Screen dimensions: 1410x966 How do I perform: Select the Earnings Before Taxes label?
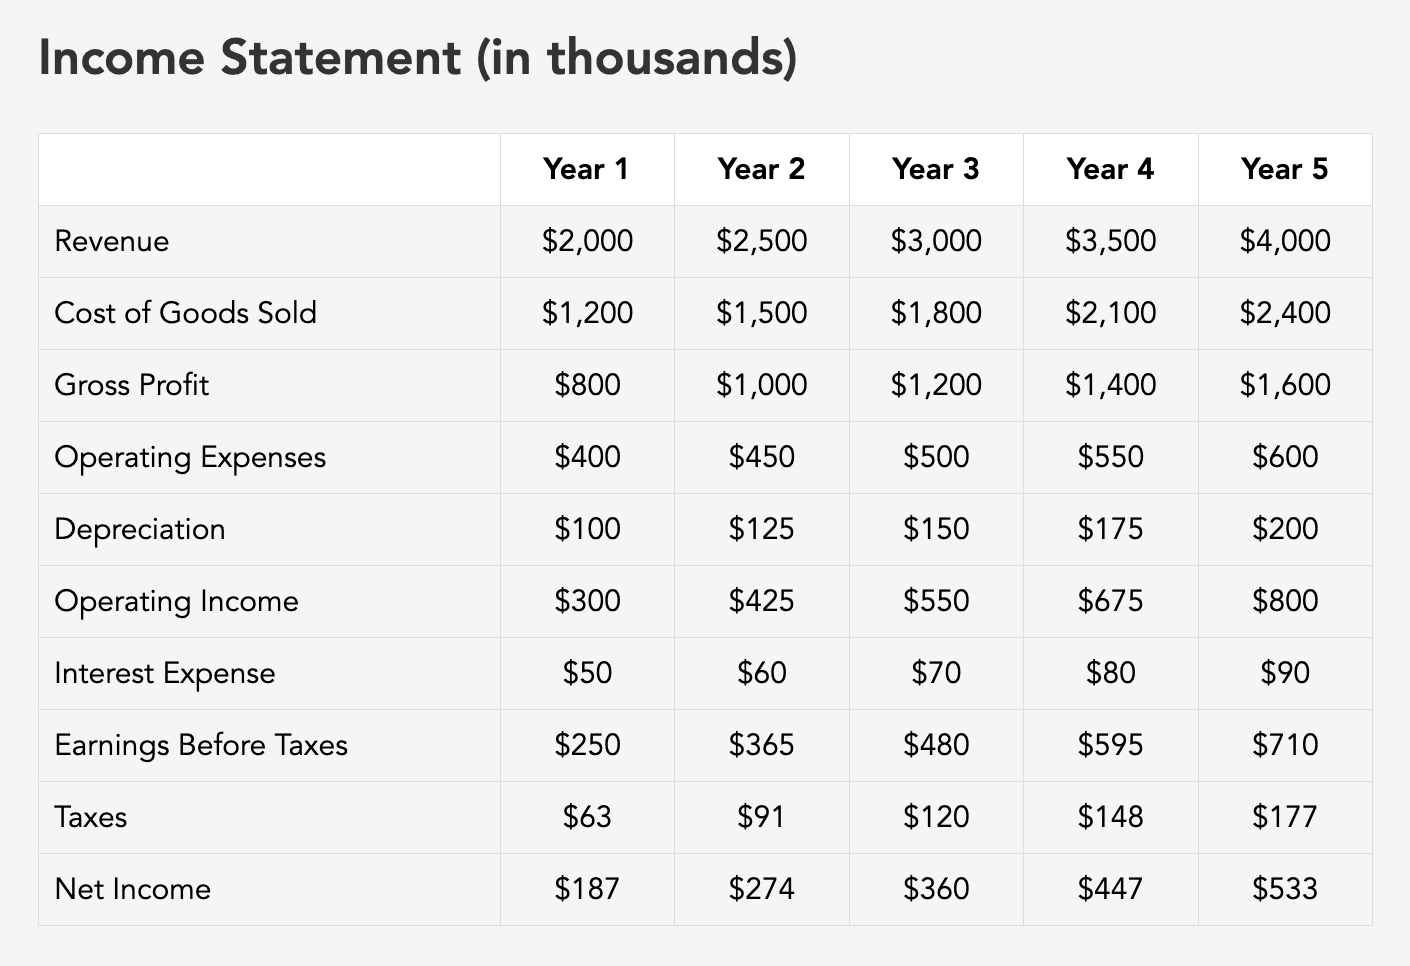tap(201, 745)
